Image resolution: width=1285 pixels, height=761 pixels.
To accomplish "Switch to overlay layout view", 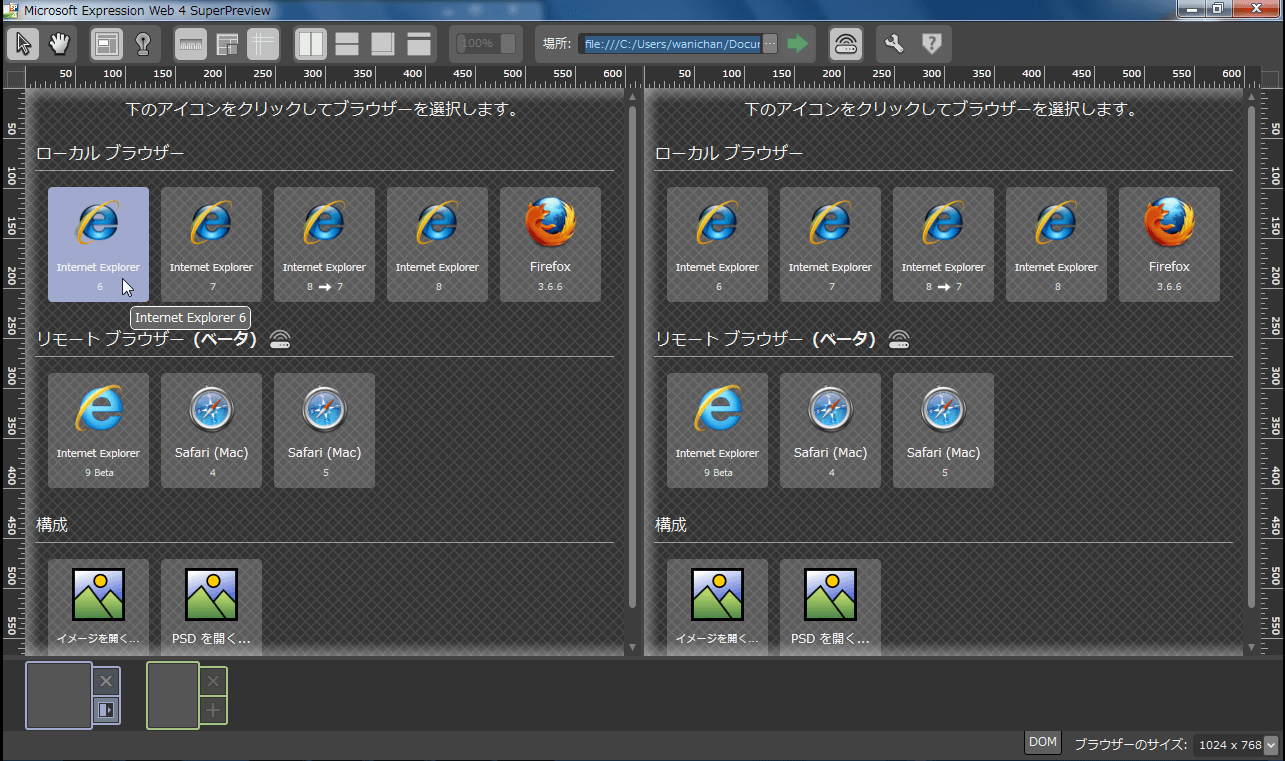I will point(383,44).
